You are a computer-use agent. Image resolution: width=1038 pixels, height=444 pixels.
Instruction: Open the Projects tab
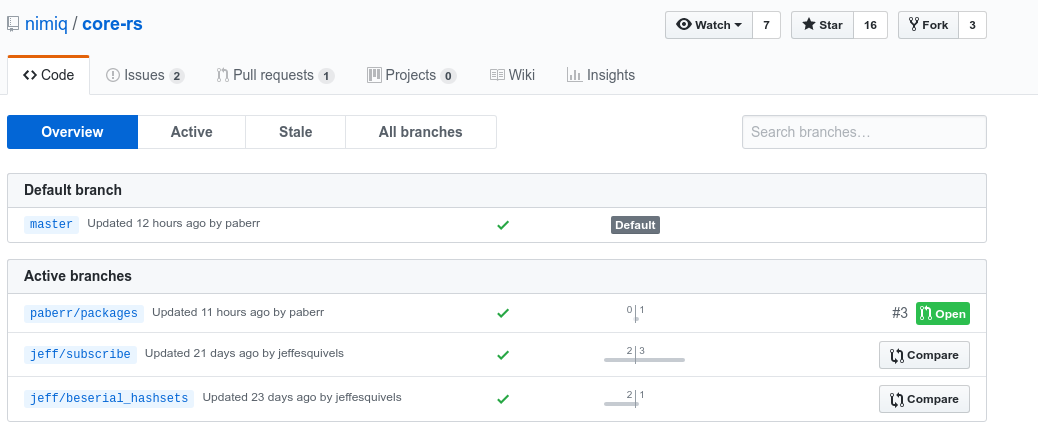coord(412,75)
